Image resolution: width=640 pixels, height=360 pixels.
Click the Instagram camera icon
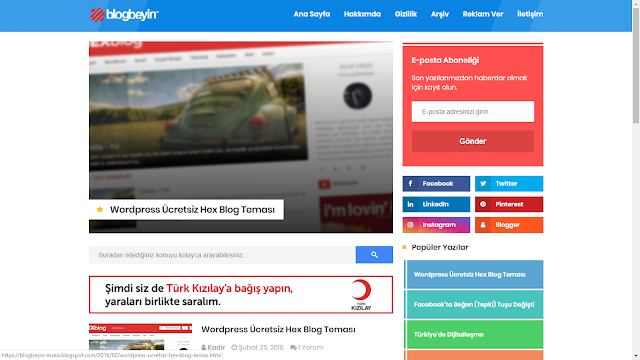click(410, 225)
